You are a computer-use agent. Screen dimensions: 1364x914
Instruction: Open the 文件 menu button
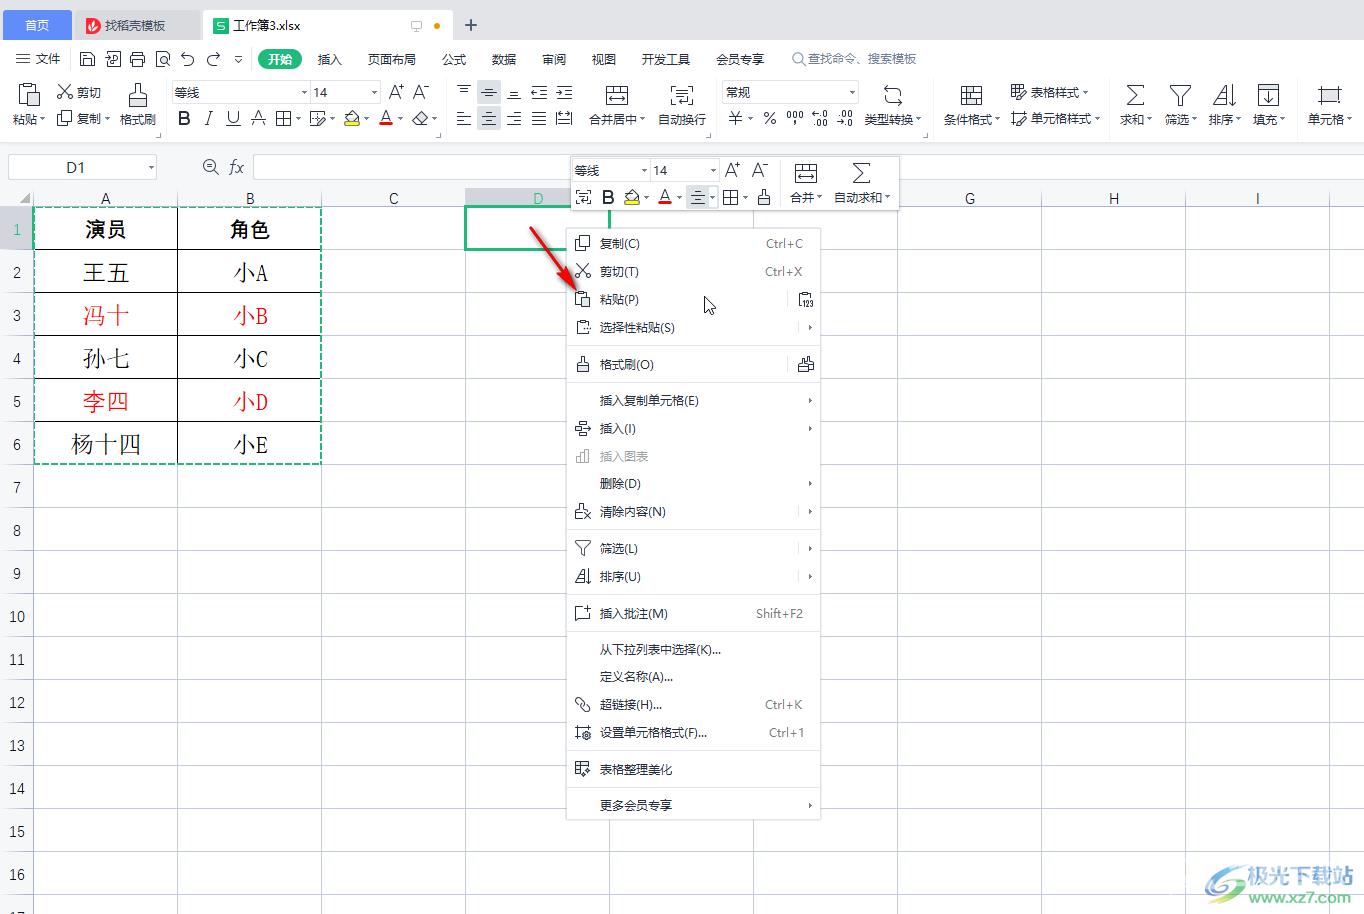coord(38,59)
